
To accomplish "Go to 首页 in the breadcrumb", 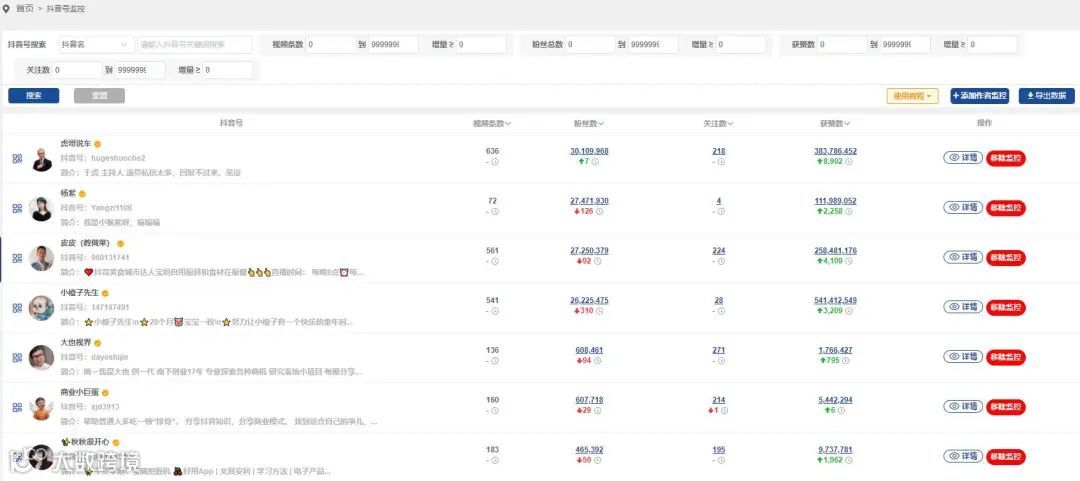I will (x=25, y=9).
